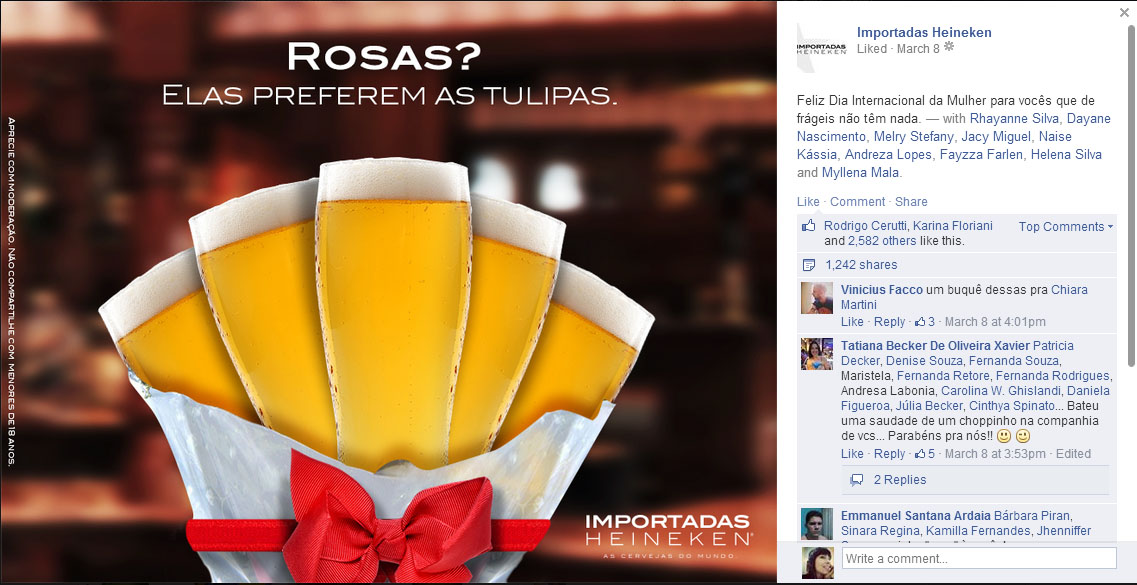Image resolution: width=1137 pixels, height=585 pixels.
Task: Click the comments panel scrollbar
Action: (x=1131, y=196)
